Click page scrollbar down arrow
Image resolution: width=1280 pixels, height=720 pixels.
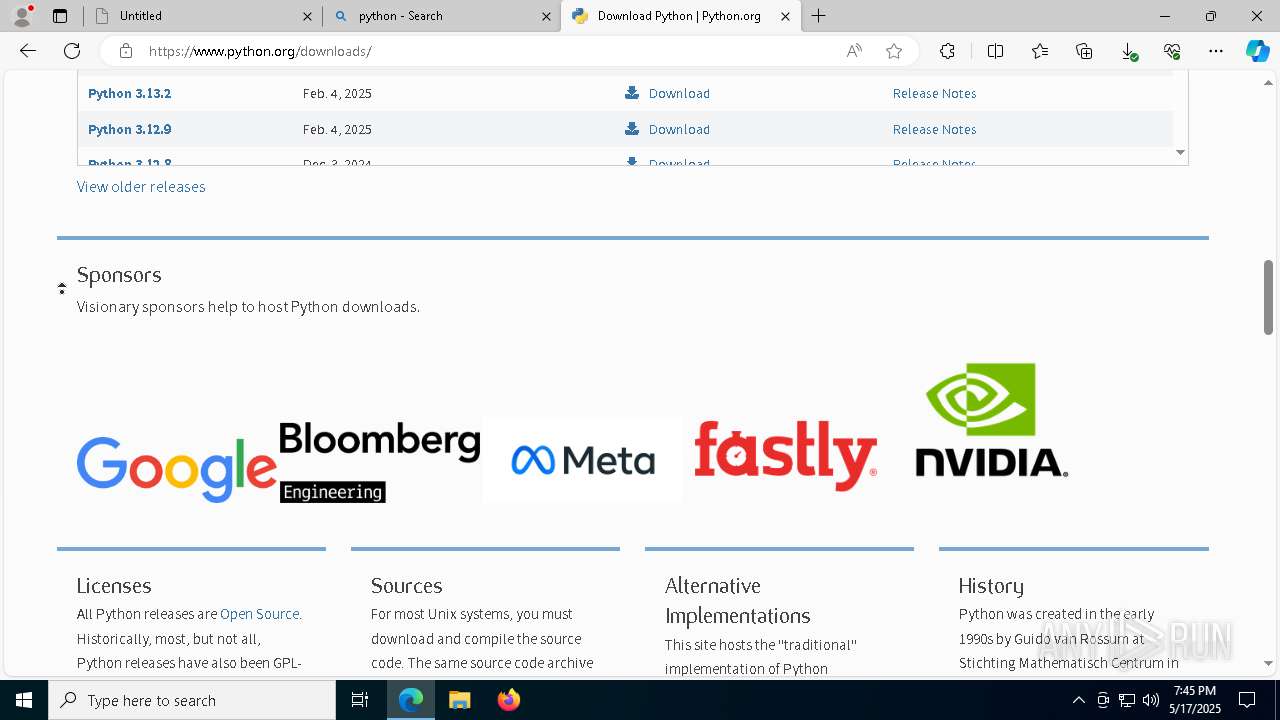click(x=1268, y=663)
